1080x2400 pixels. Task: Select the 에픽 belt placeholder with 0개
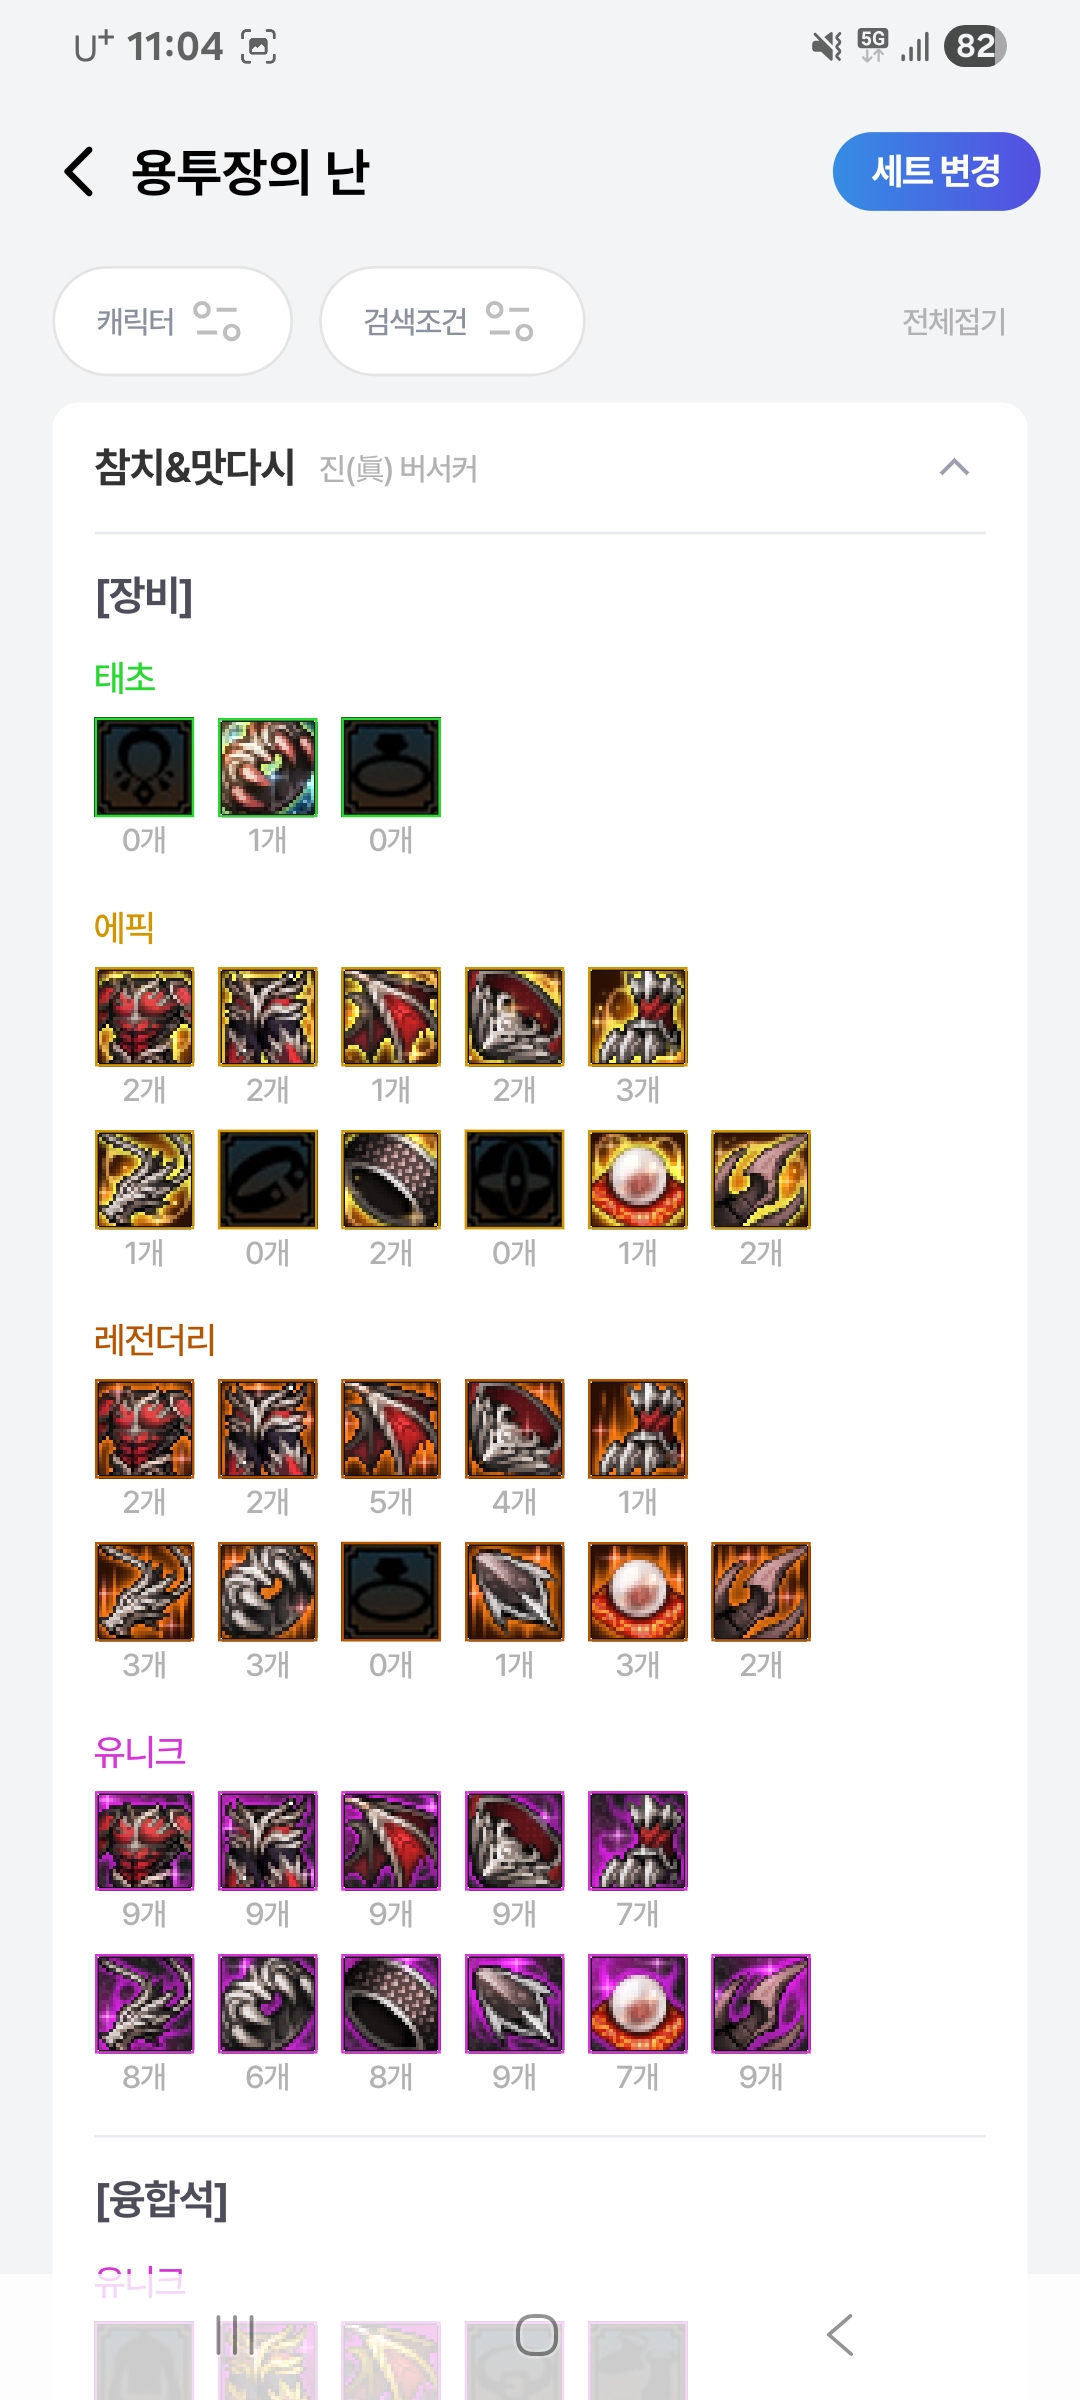[x=268, y=1180]
